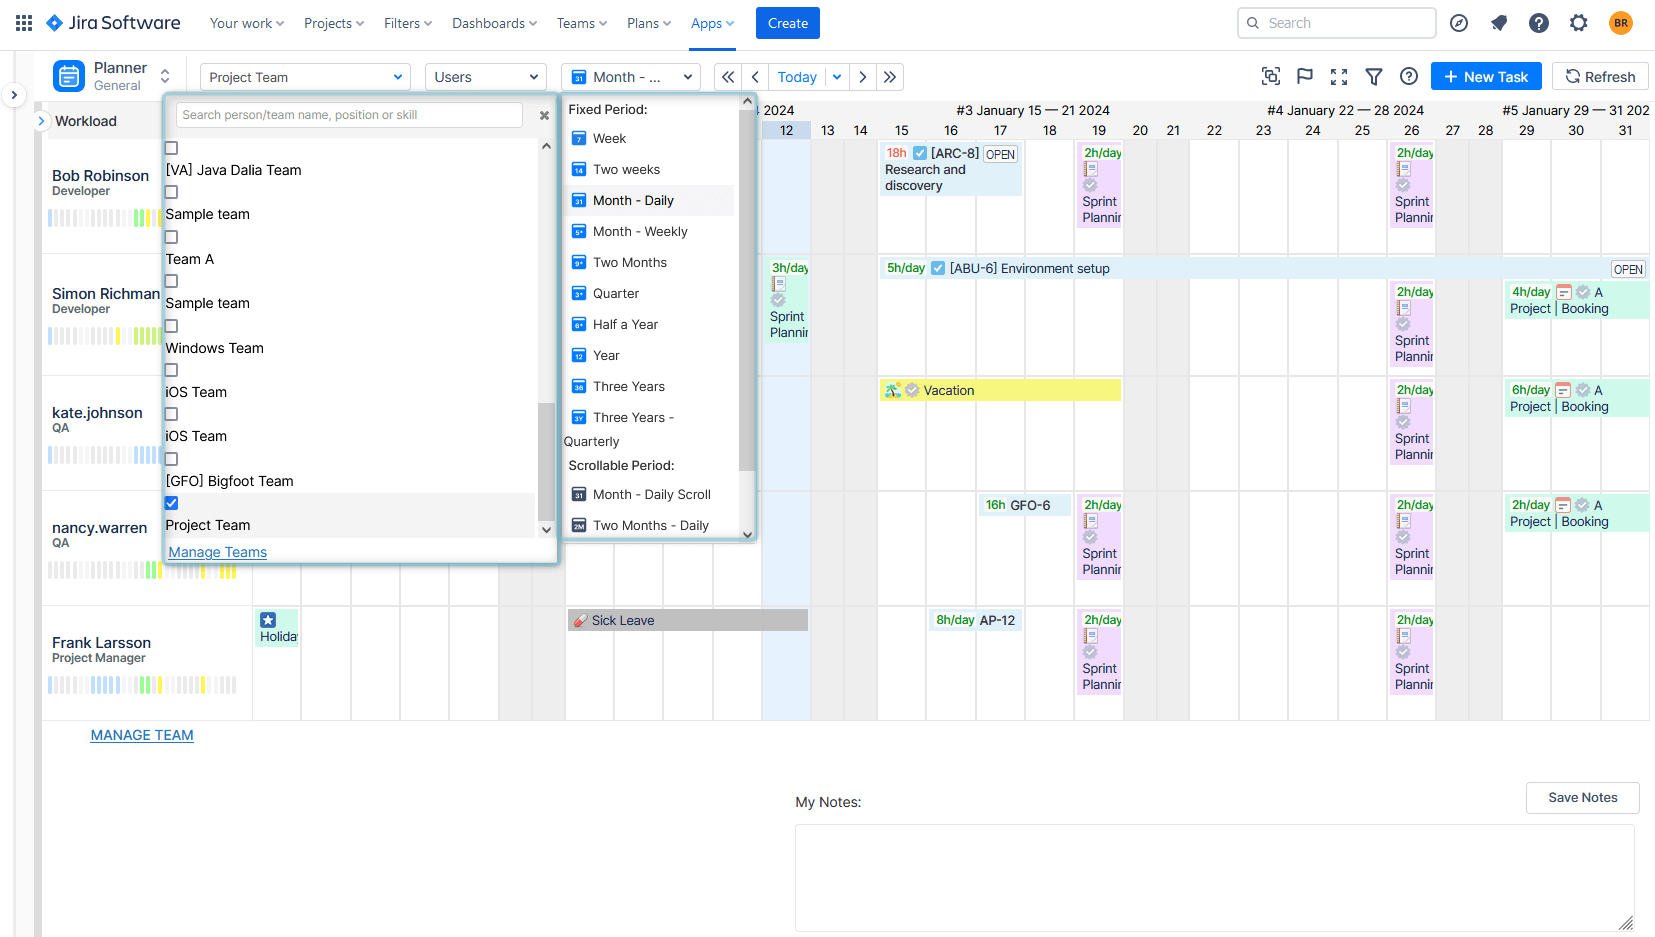Open the Projects menu
The width and height of the screenshot is (1655, 937).
tap(333, 22)
